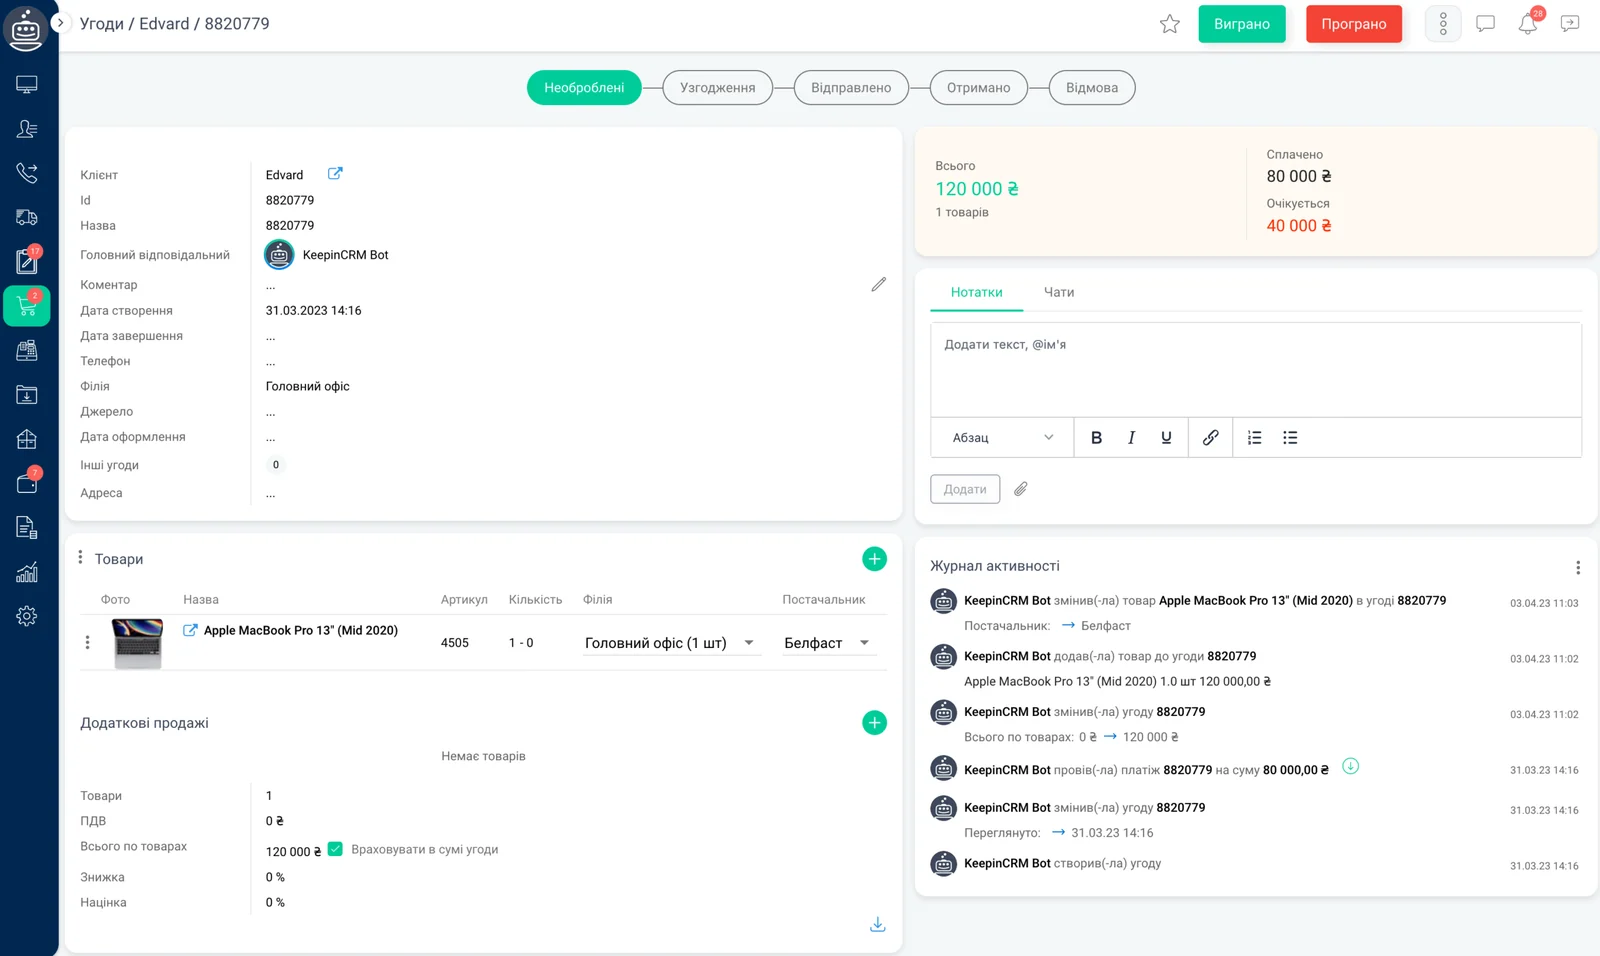Open the chat messages icon in header

click(1486, 24)
